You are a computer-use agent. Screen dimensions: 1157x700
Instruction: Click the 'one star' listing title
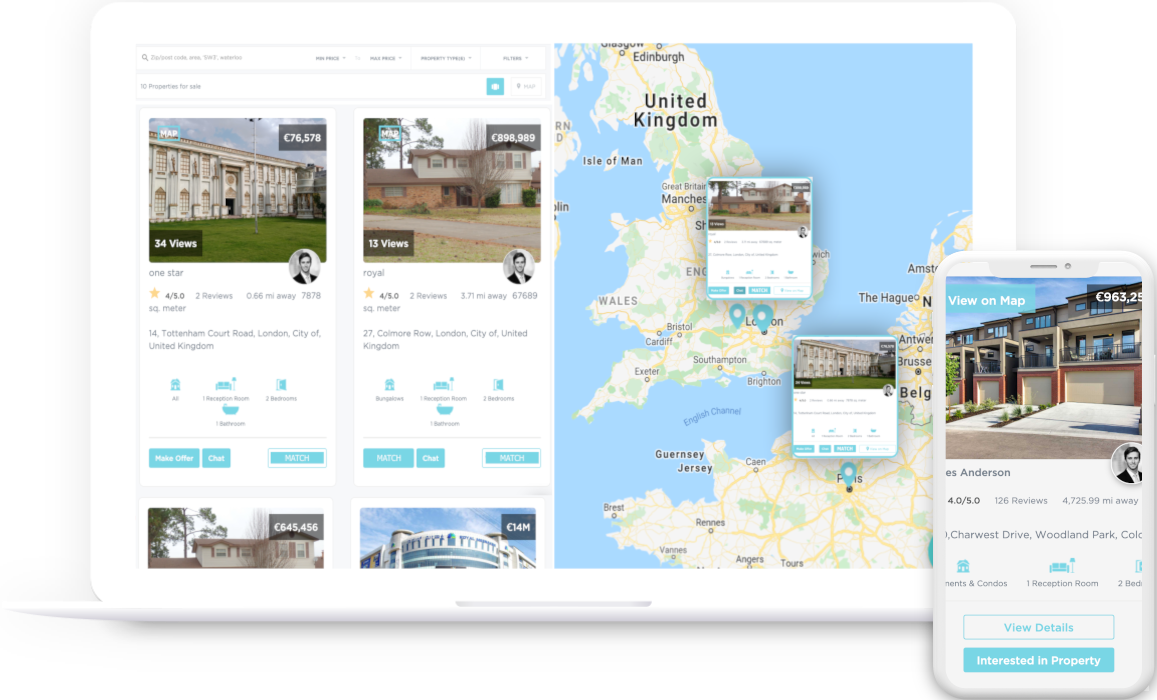click(166, 273)
